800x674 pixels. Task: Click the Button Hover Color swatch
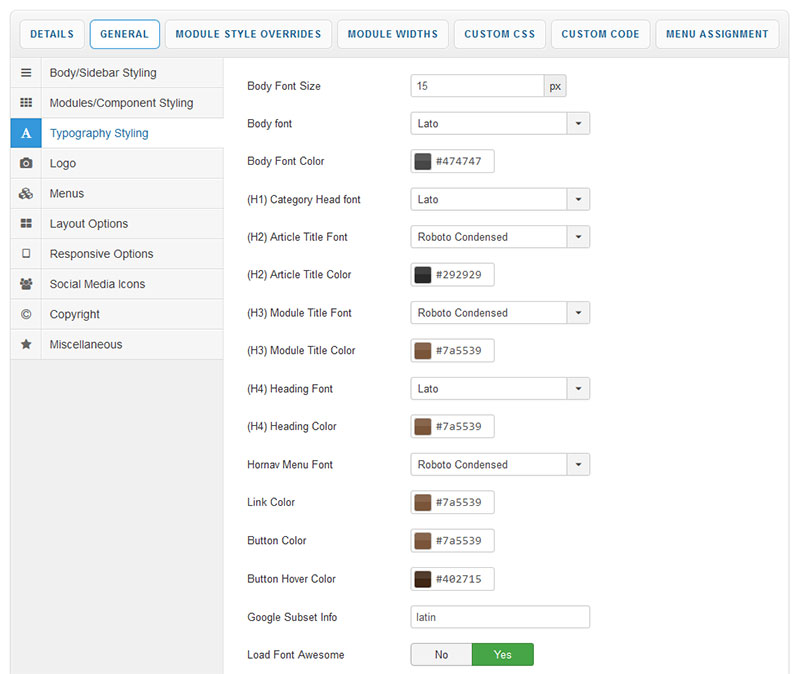[423, 579]
